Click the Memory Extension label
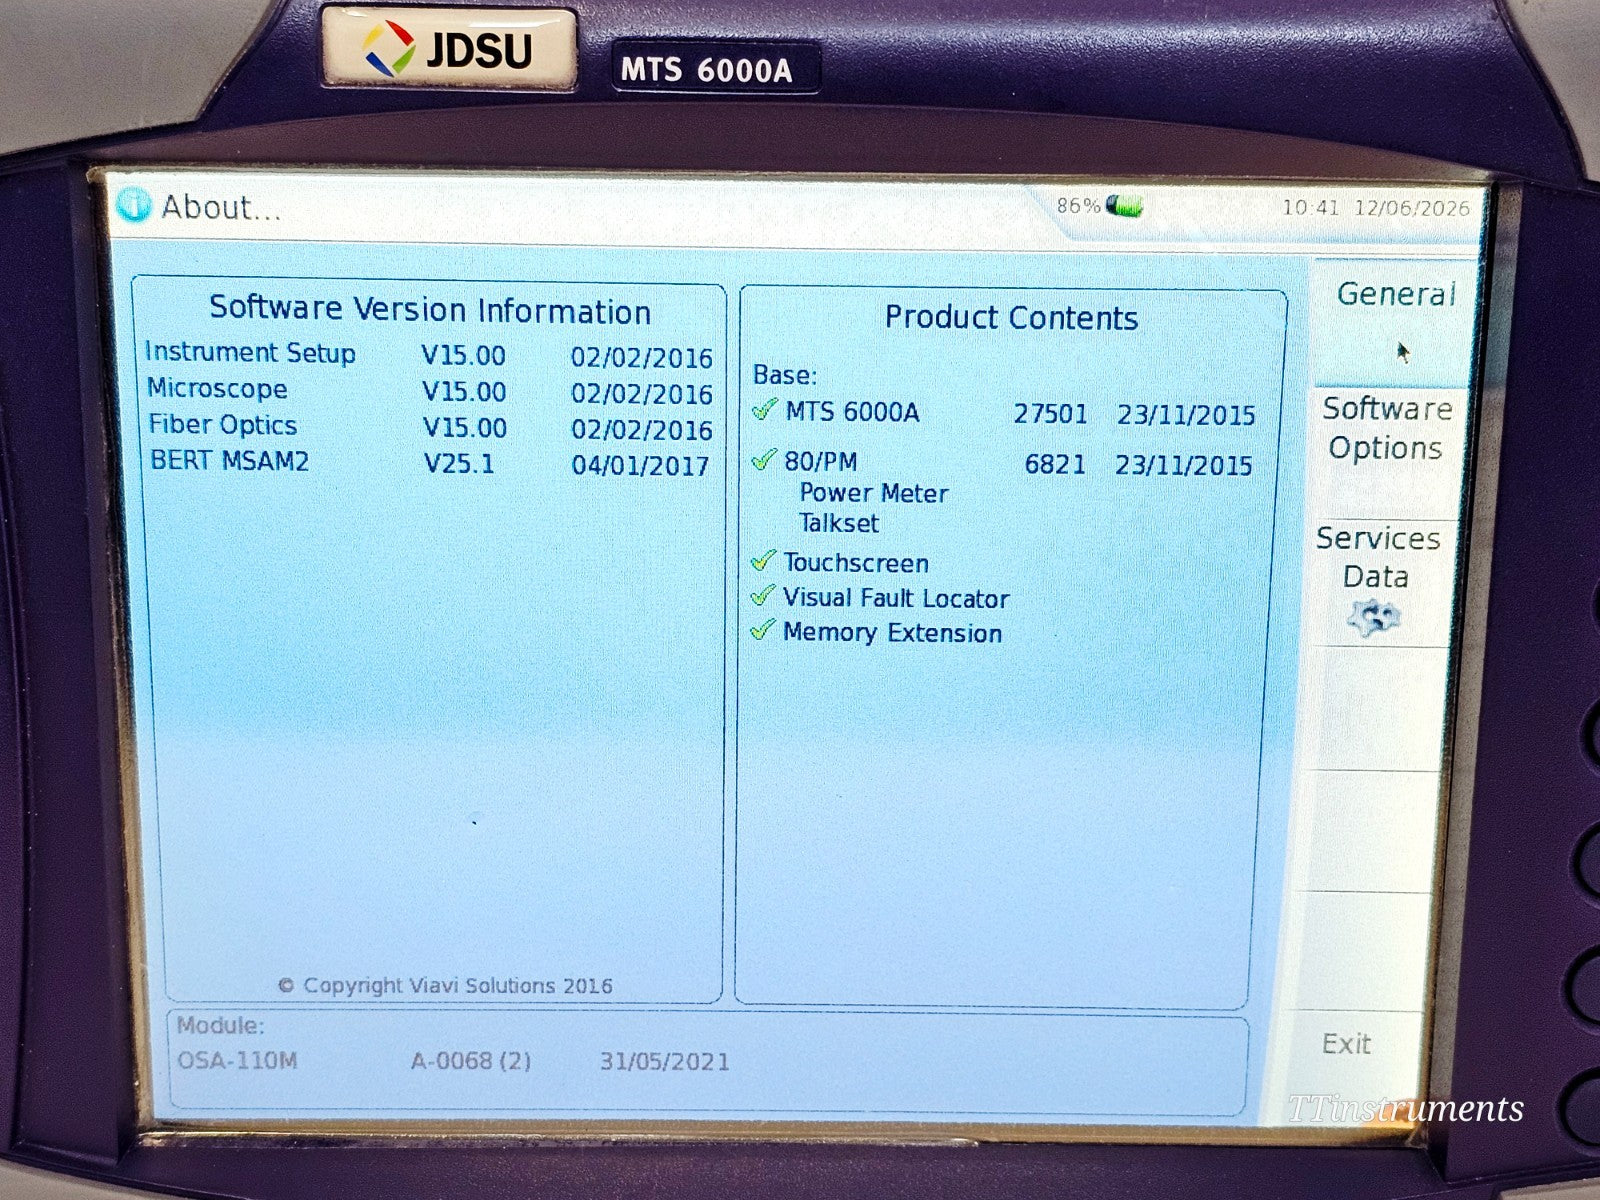Image resolution: width=1600 pixels, height=1200 pixels. [892, 633]
